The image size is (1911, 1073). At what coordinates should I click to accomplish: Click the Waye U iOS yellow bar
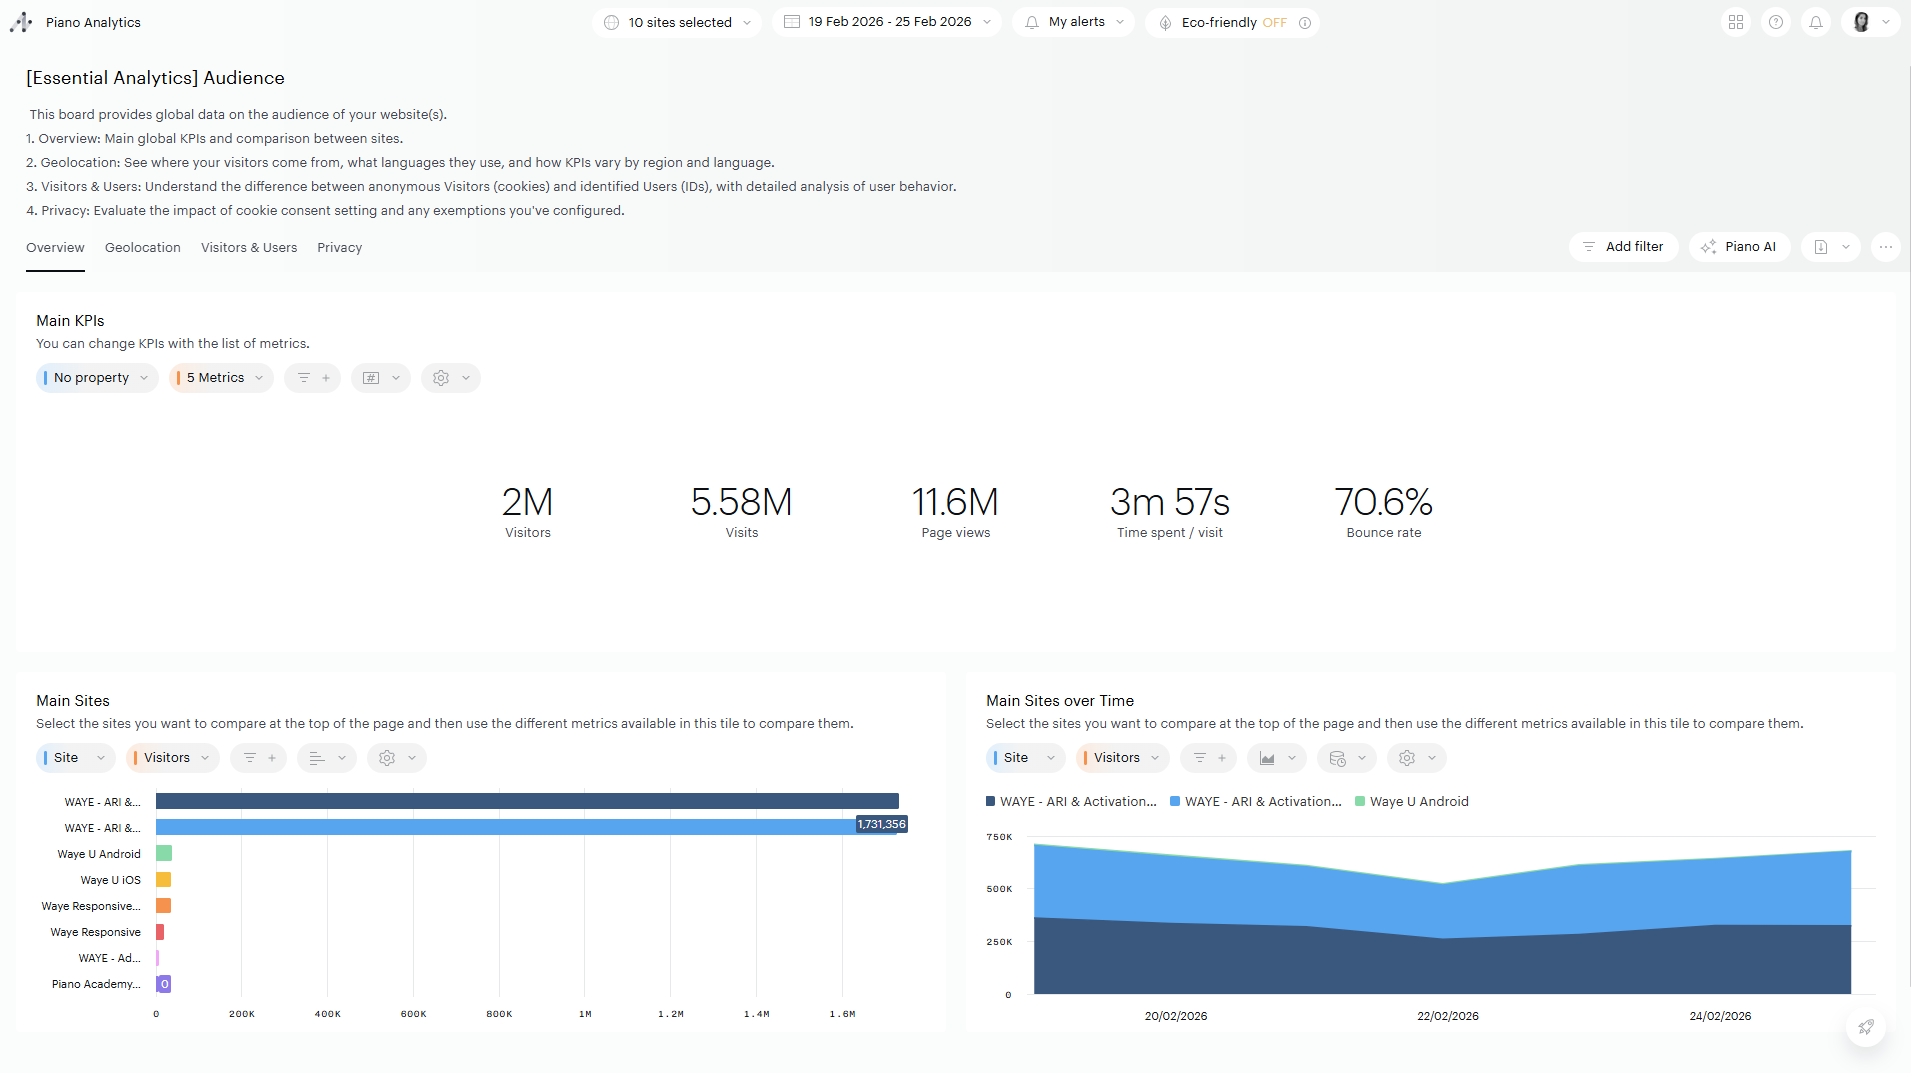pos(163,880)
